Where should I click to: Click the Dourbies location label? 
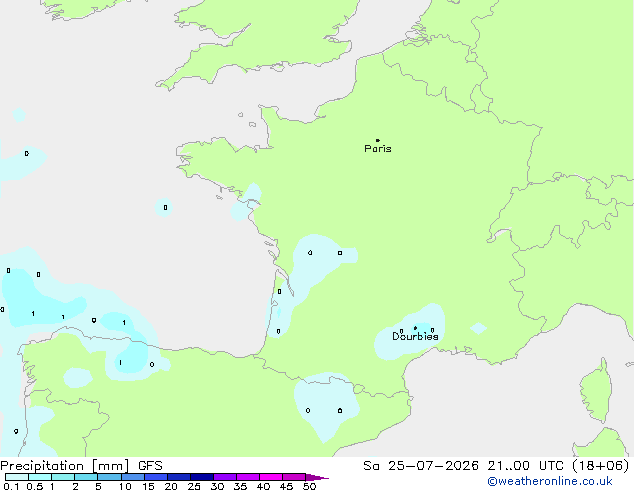[415, 336]
